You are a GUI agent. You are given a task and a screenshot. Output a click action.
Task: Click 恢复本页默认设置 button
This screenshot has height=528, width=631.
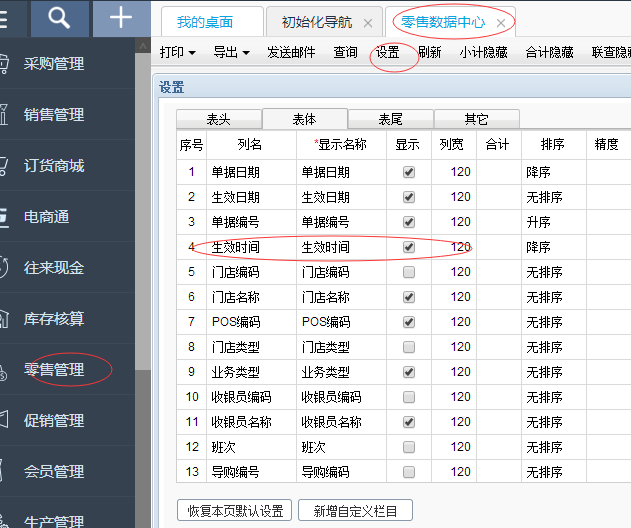point(237,511)
